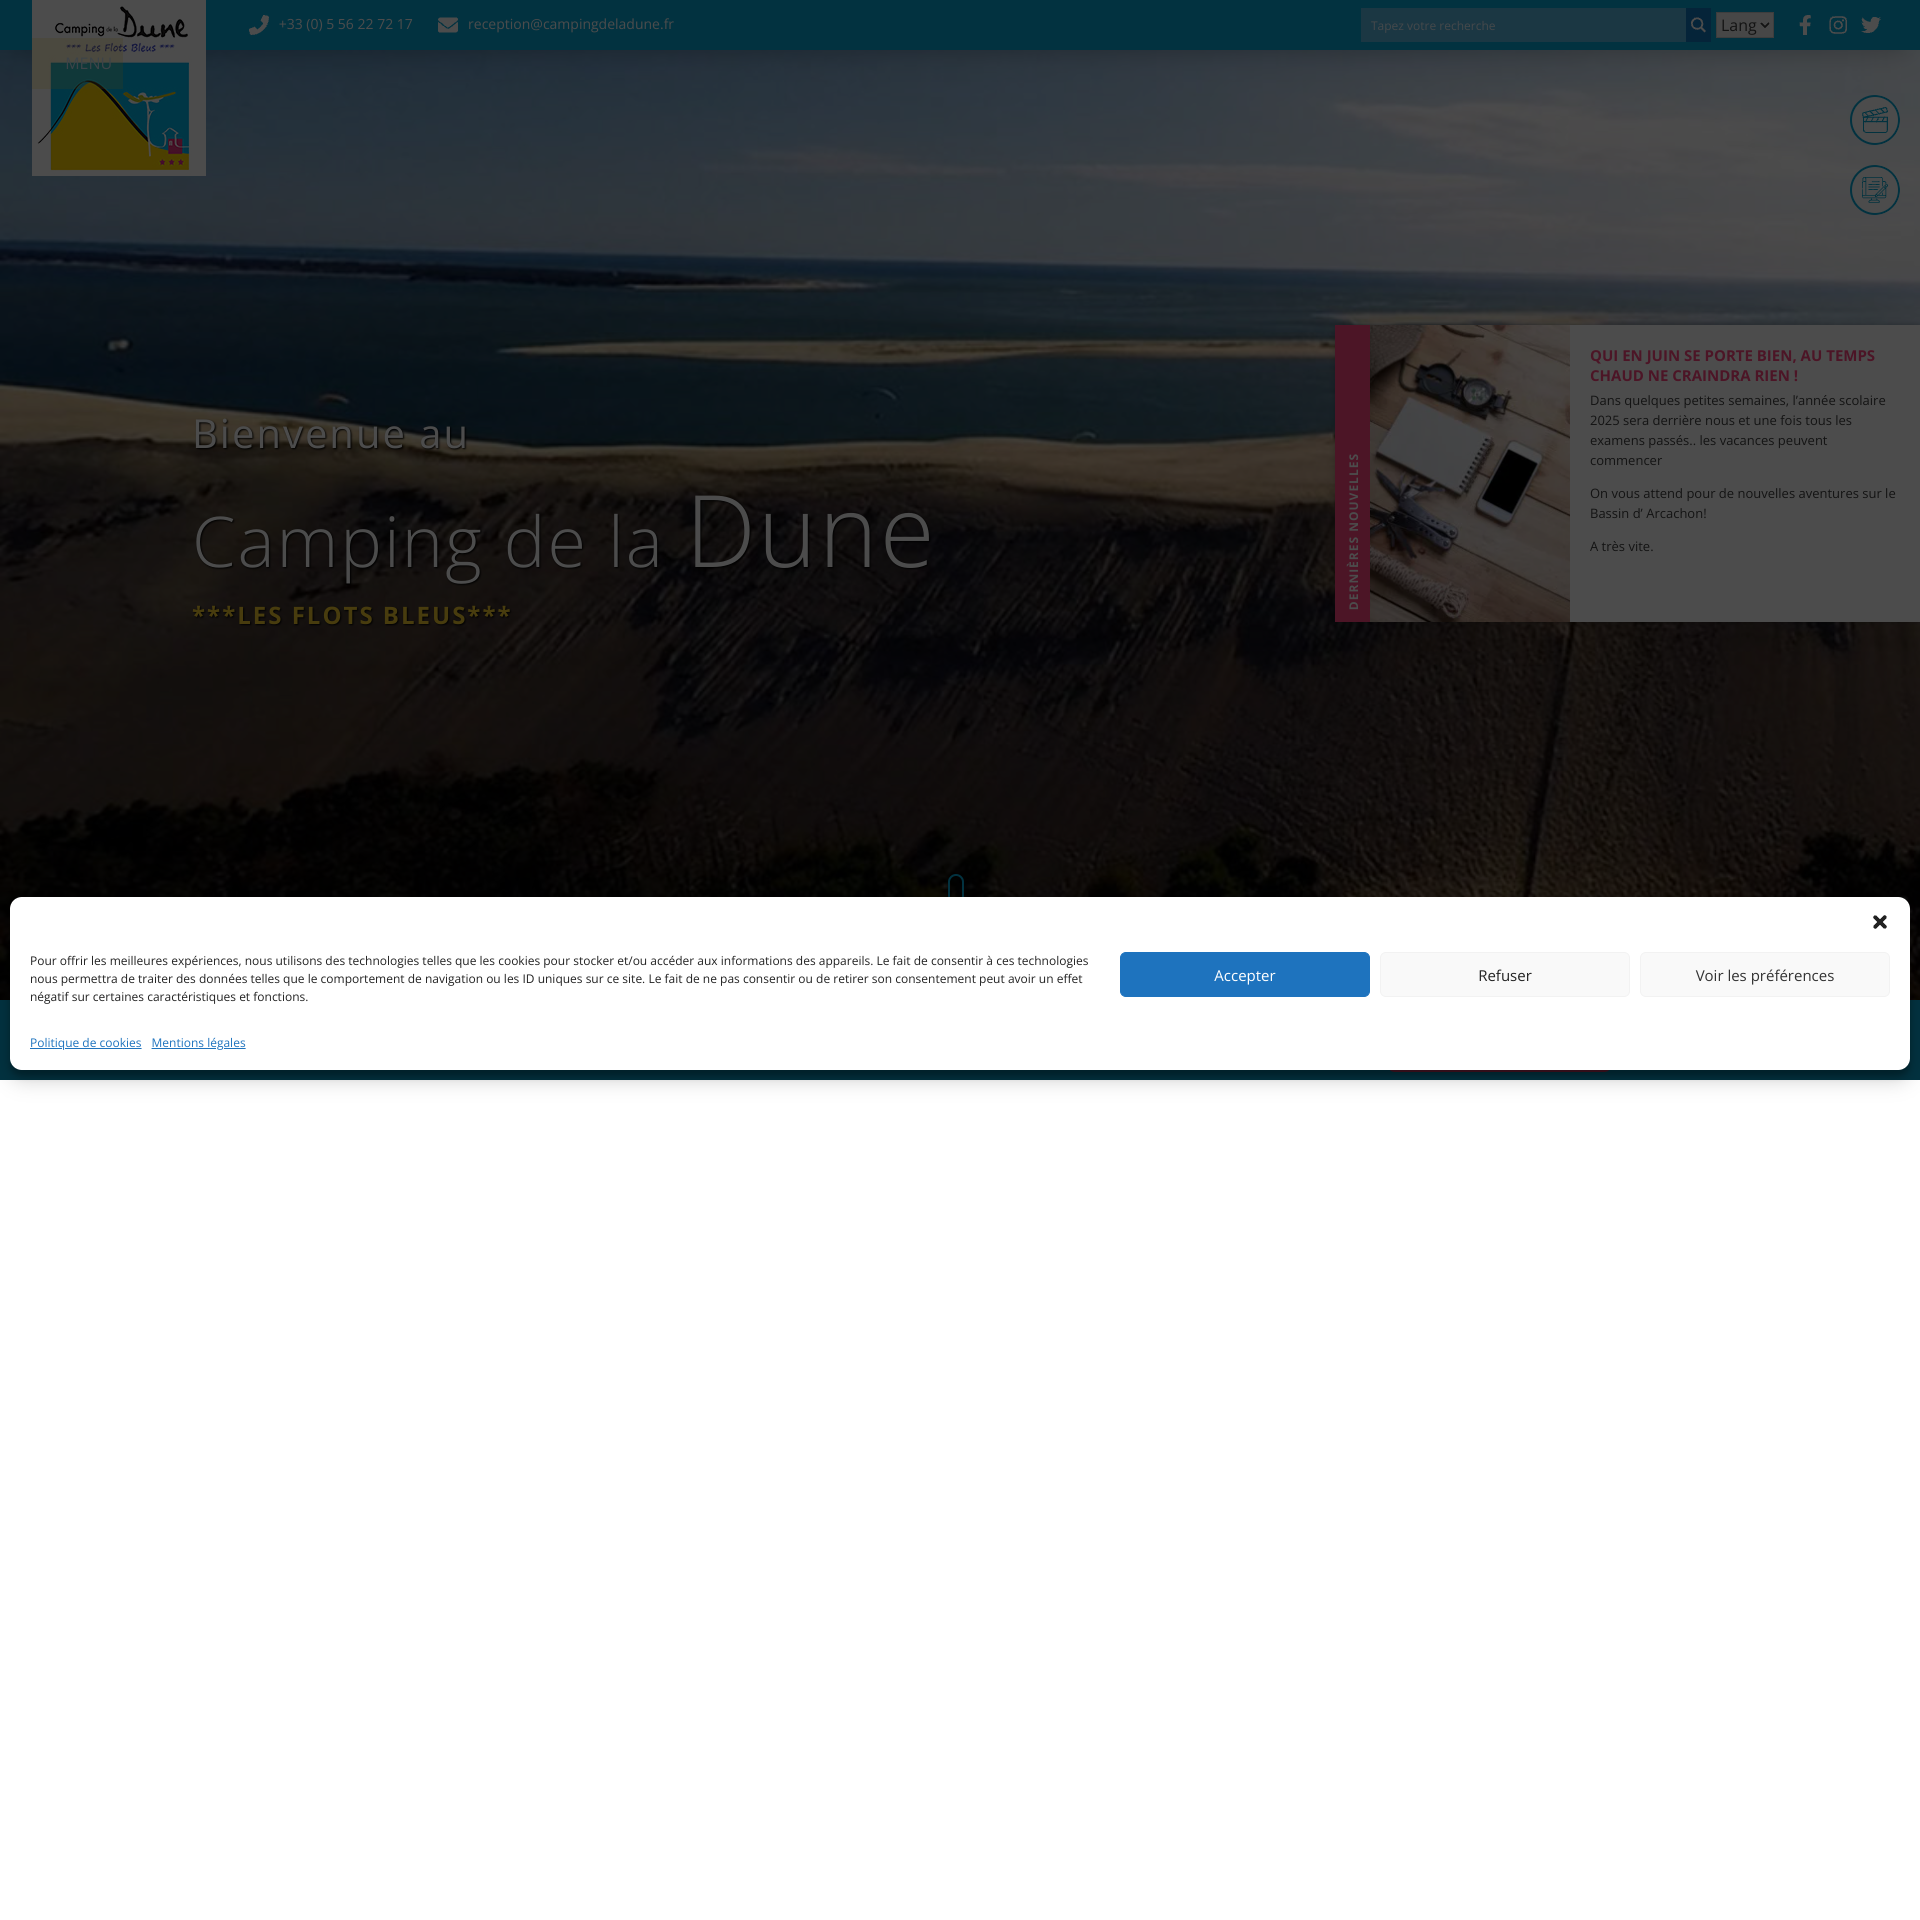The height and width of the screenshot is (1920, 1920).
Task: Click Voir les préférences button
Action: click(1765, 974)
